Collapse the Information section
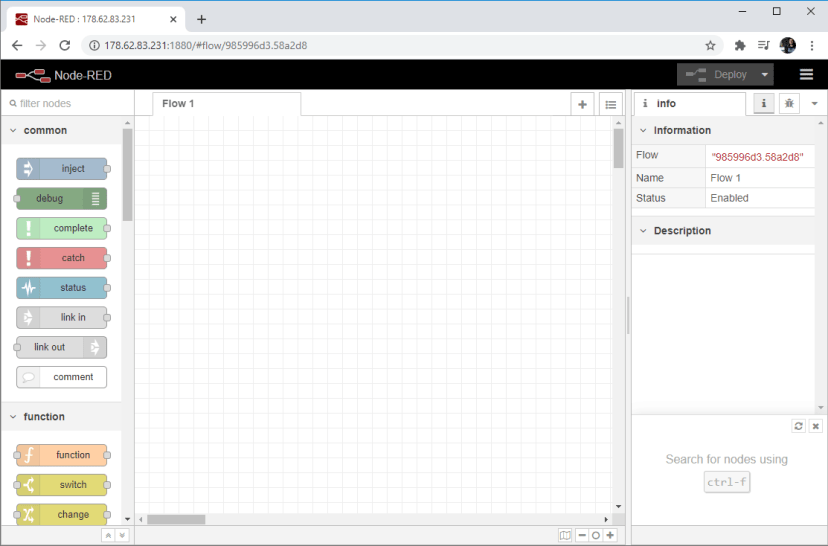828x546 pixels. point(681,131)
